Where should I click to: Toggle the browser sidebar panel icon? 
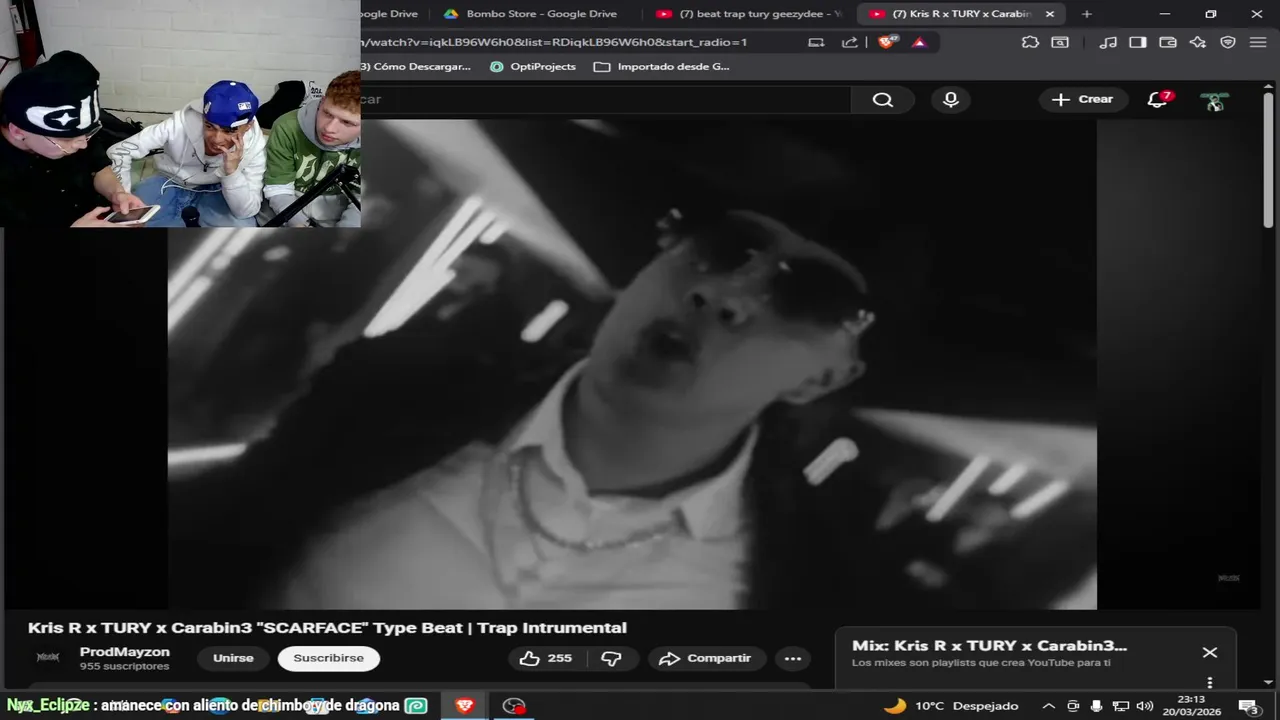tap(1138, 42)
